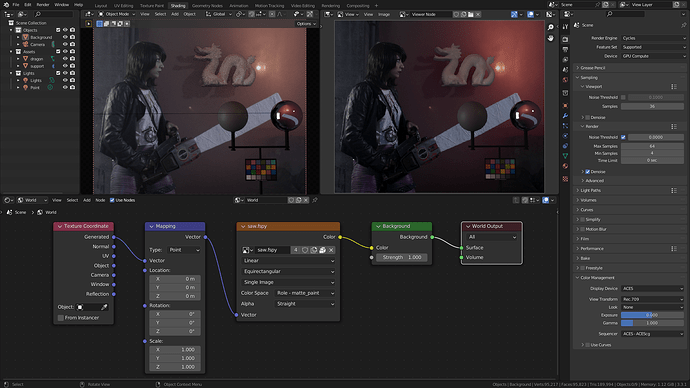The image size is (690, 388).
Task: Open the View Layer properties tab icon
Action: tap(565, 59)
